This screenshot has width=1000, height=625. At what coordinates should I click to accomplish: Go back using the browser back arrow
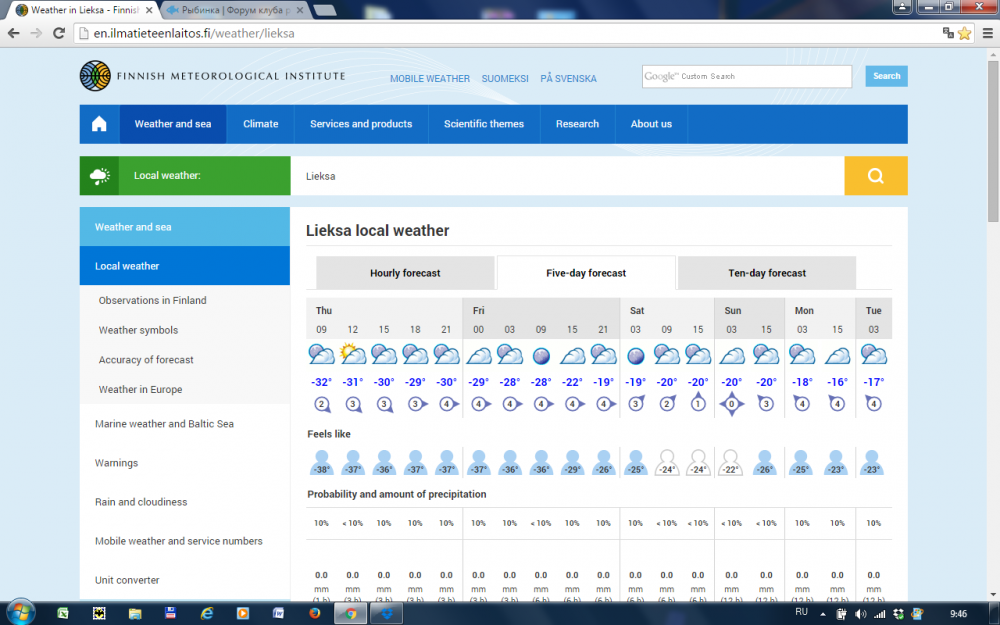14,33
